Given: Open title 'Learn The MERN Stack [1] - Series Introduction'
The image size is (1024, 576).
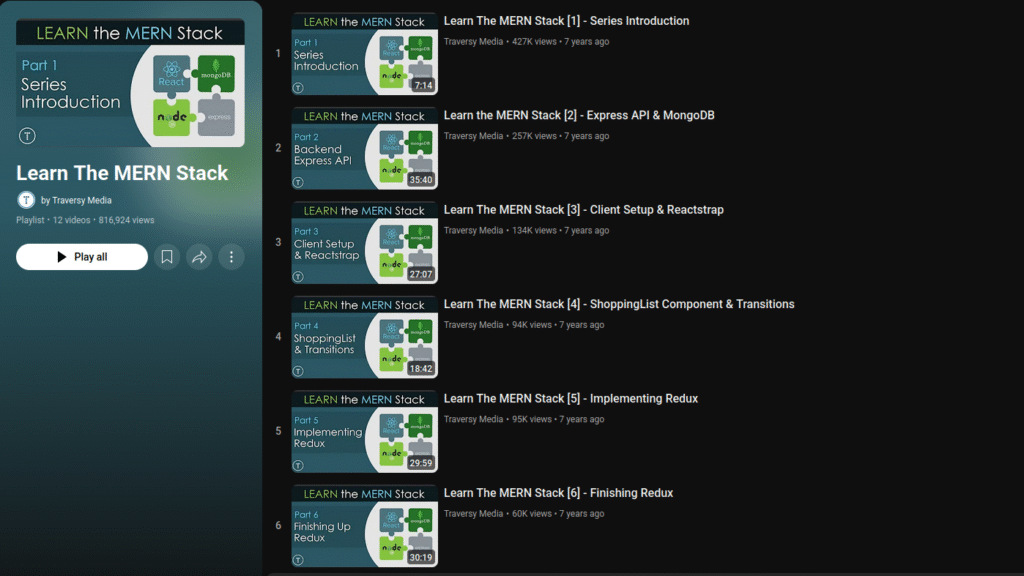Looking at the screenshot, I should click(x=566, y=21).
